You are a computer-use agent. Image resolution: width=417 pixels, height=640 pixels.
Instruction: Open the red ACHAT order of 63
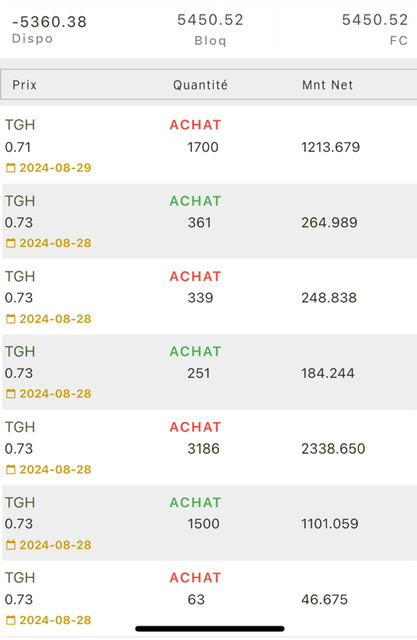click(195, 578)
